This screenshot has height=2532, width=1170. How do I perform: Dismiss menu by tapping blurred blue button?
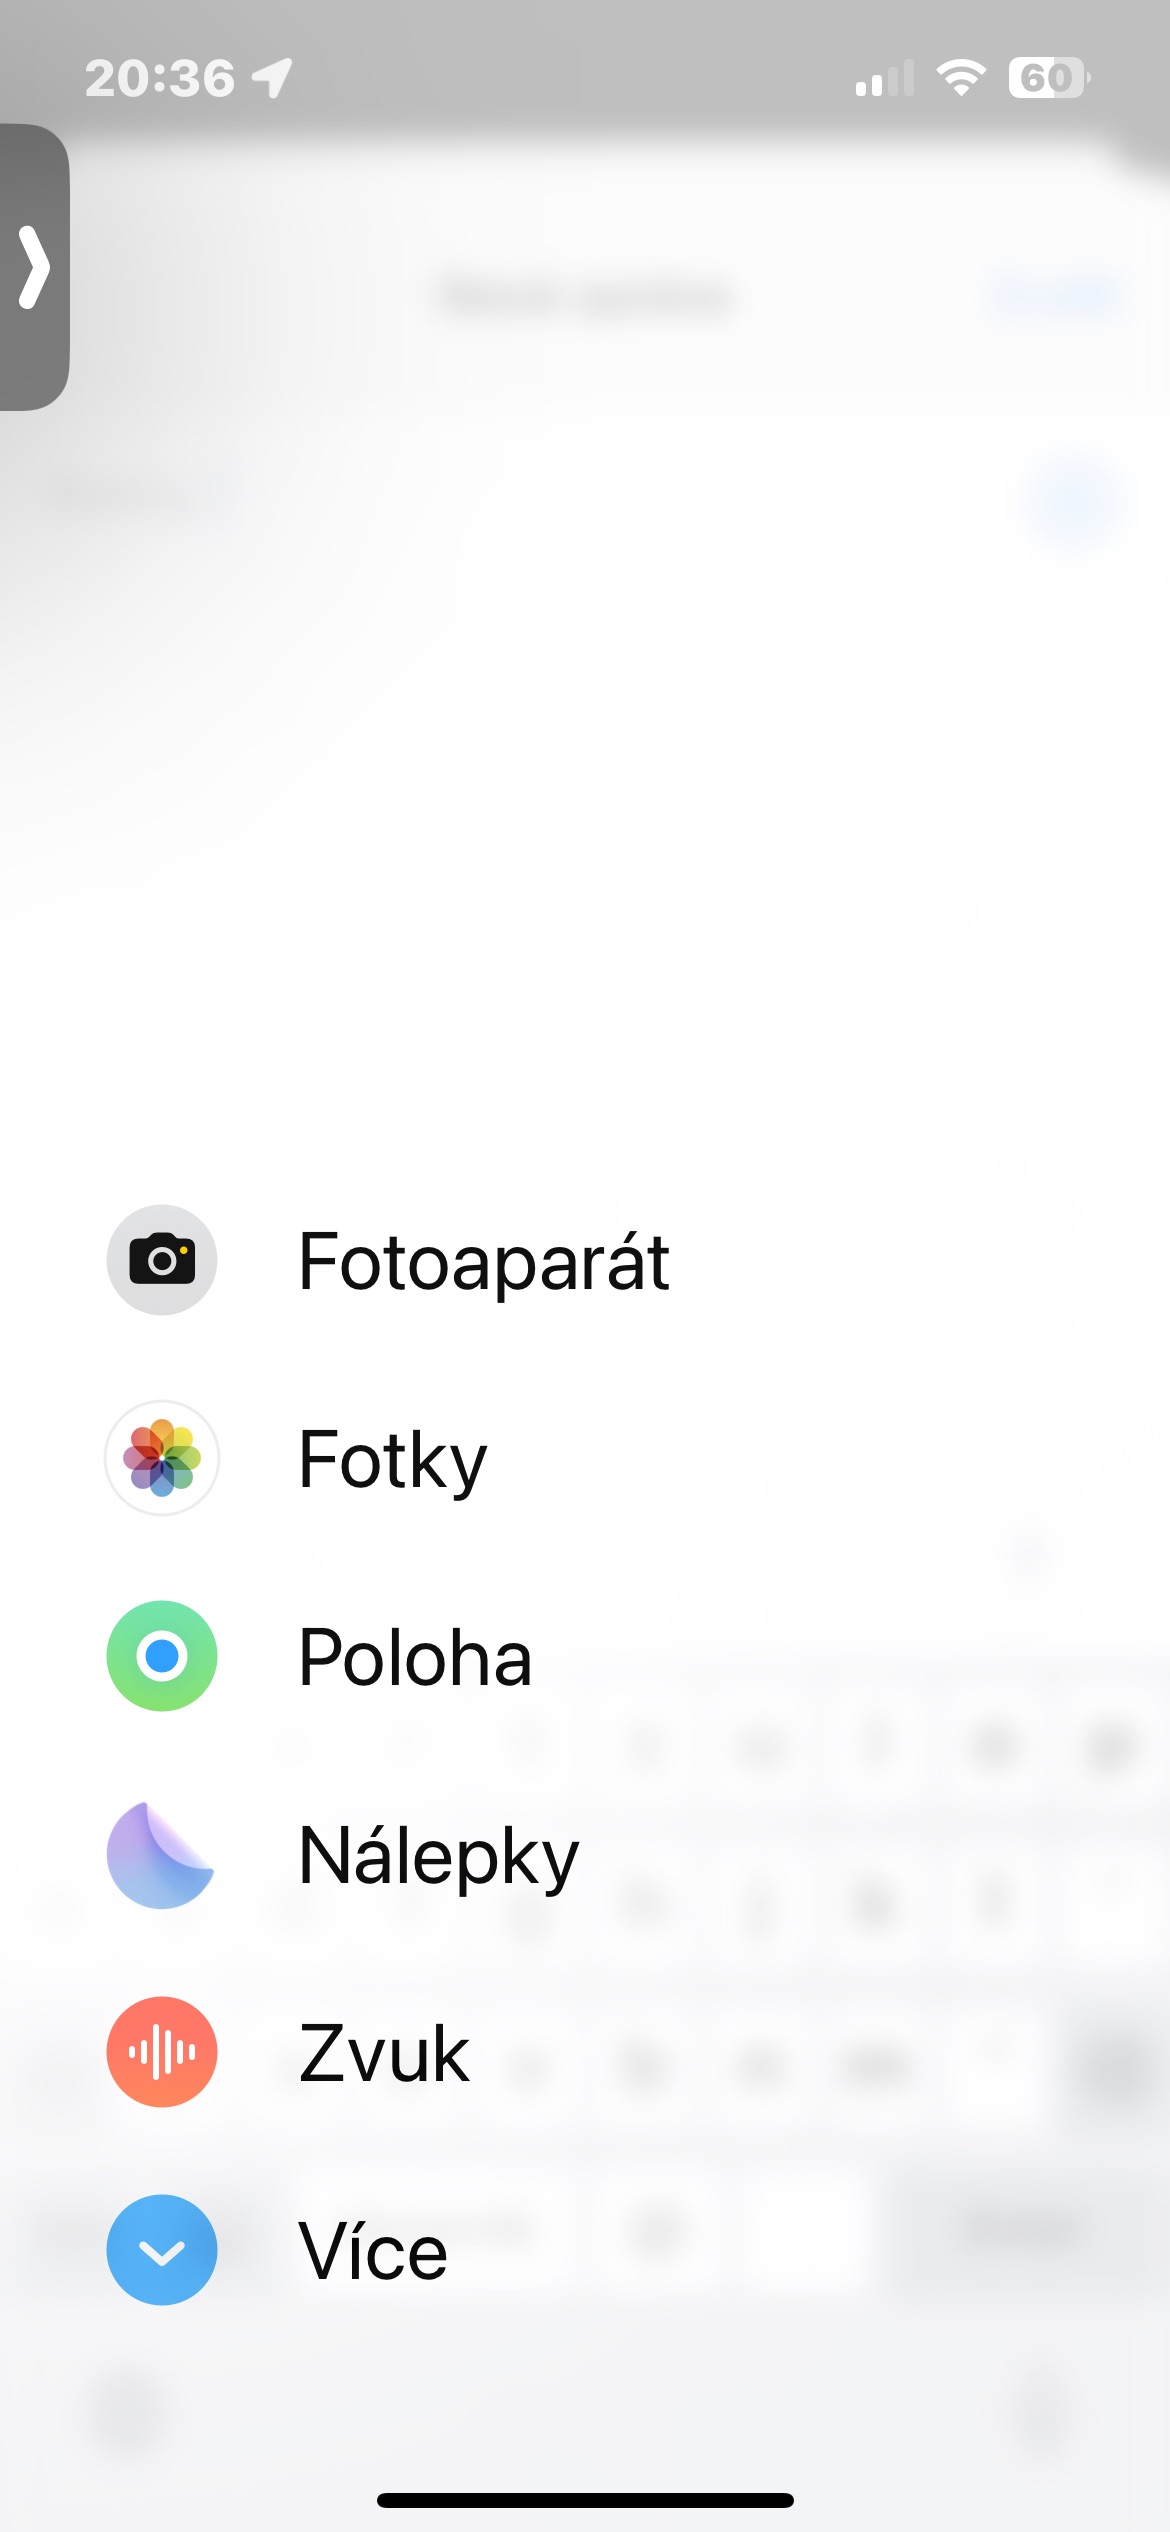pos(1074,503)
